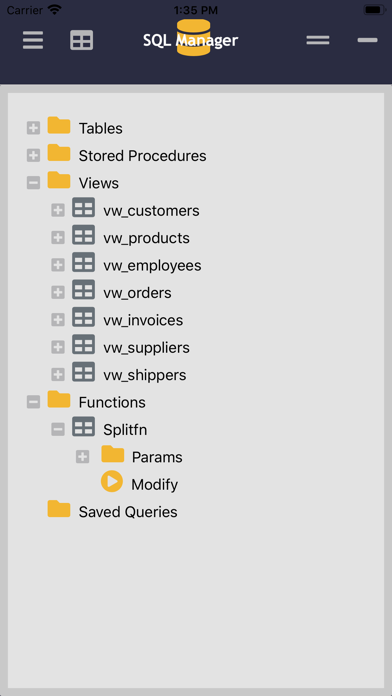Tap the double-line icon in header
Viewport: 392px width, 696px height.
coord(318,40)
